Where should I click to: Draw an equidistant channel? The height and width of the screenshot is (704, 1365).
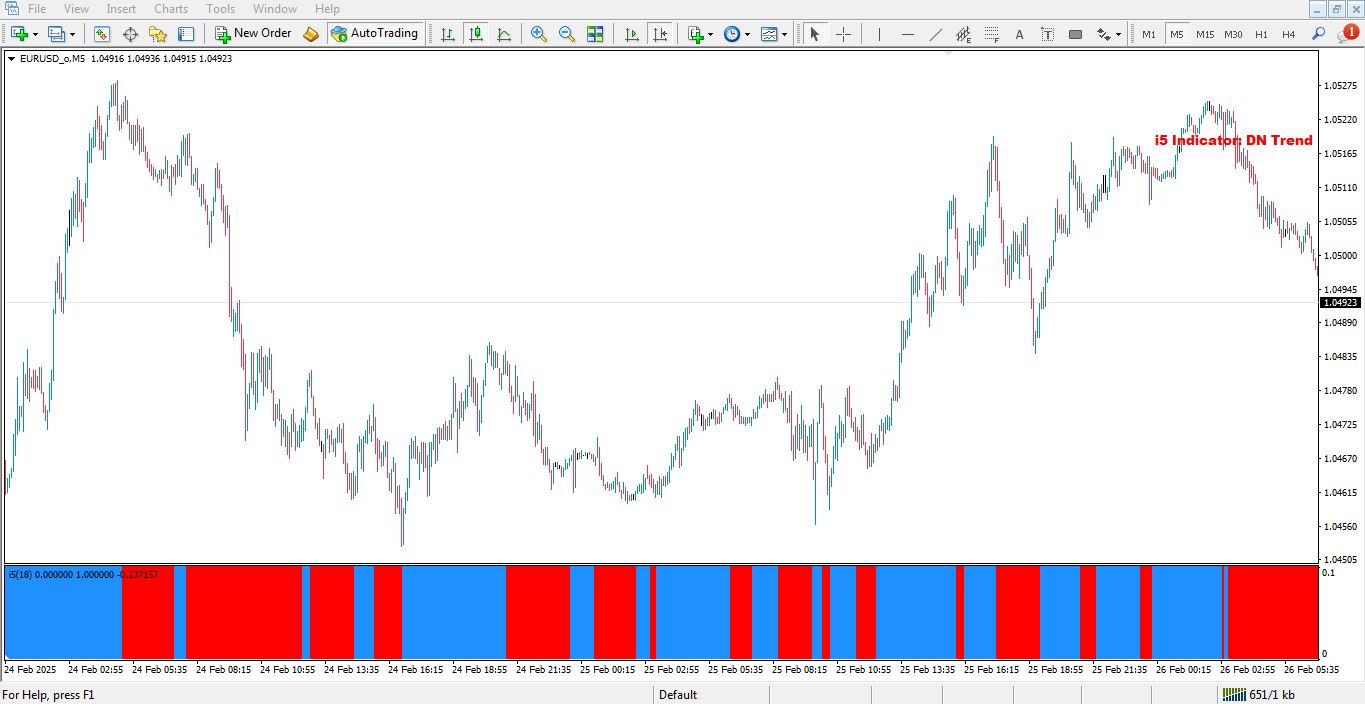pyautogui.click(x=963, y=34)
